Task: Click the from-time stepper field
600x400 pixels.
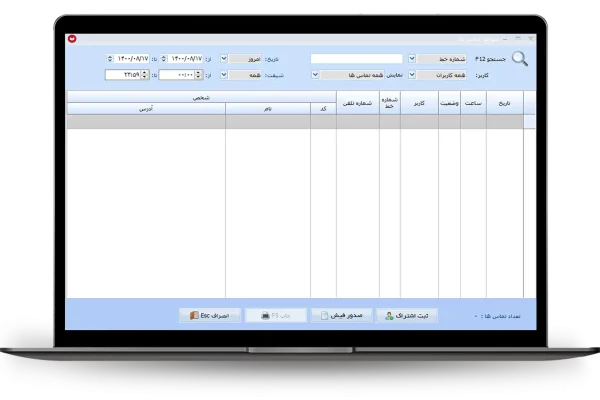Action: [x=180, y=75]
